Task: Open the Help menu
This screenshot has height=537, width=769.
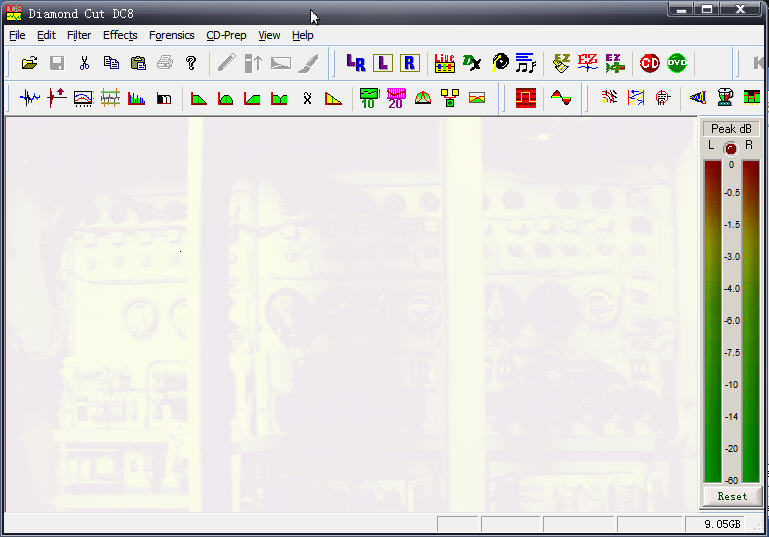Action: (x=303, y=35)
